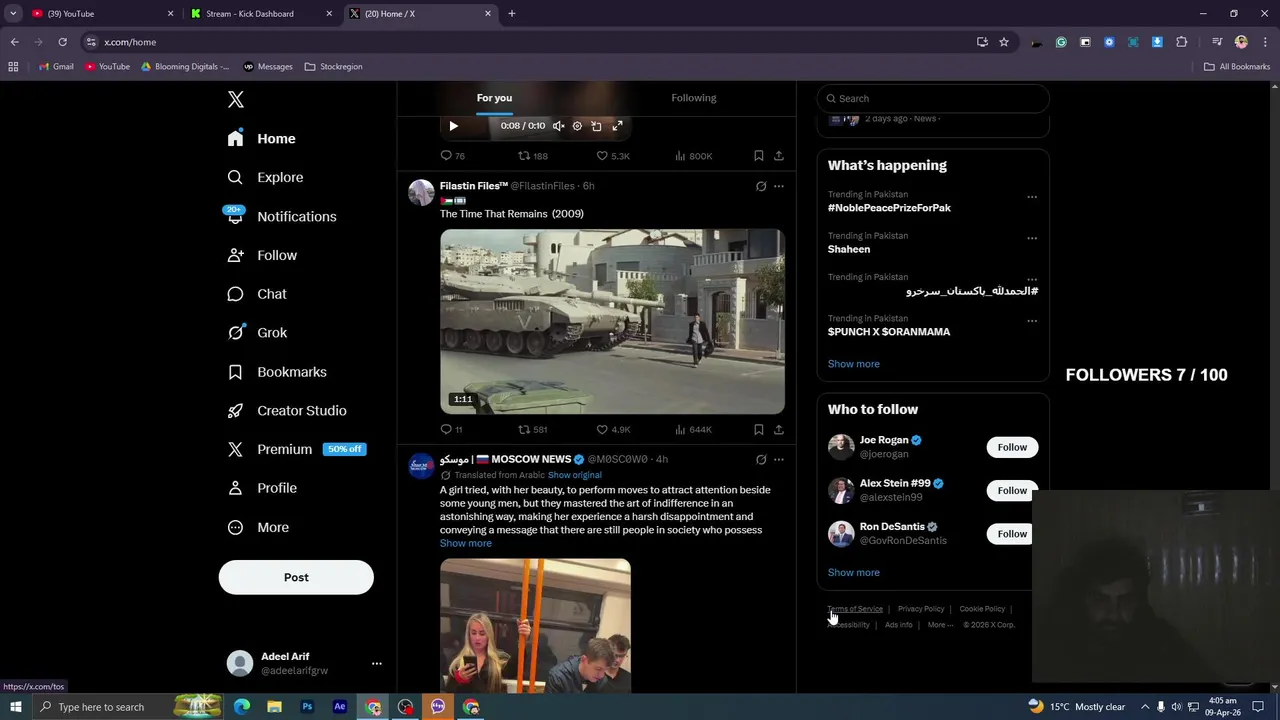This screenshot has height=720, width=1280.
Task: Go to Profile in the sidebar
Action: [x=262, y=488]
